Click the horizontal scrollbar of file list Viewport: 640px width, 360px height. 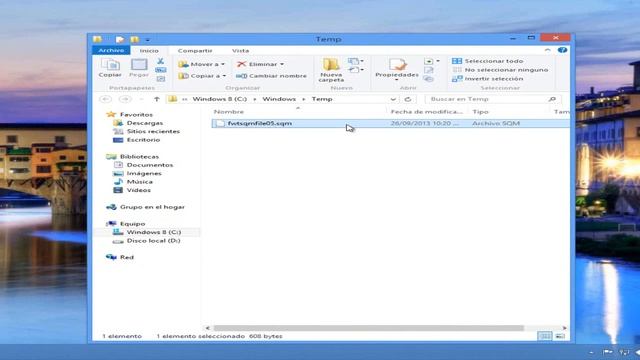(368, 328)
